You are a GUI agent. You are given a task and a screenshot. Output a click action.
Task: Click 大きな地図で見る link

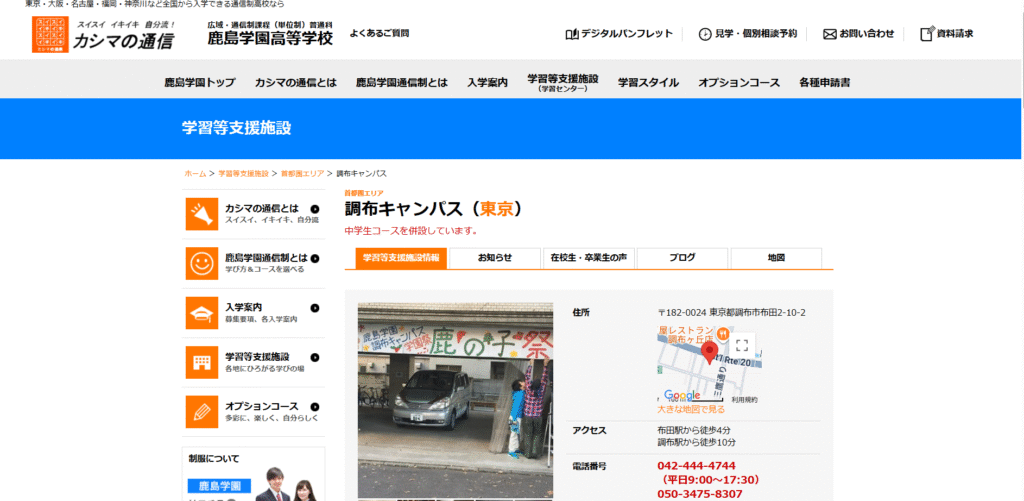point(691,409)
